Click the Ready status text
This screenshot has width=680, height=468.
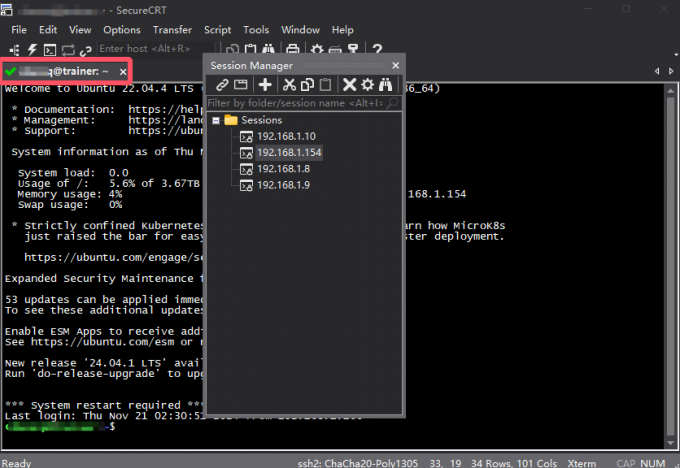point(16,463)
